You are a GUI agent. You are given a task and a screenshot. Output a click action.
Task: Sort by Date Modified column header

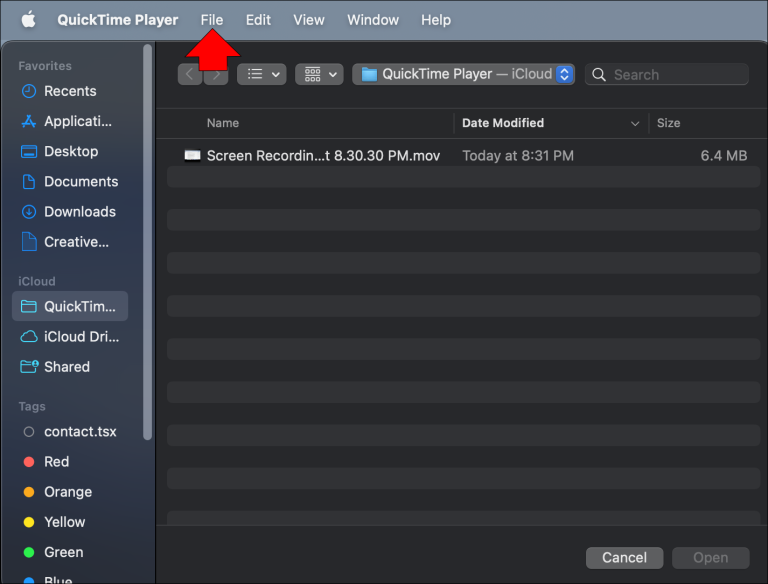pyautogui.click(x=503, y=123)
